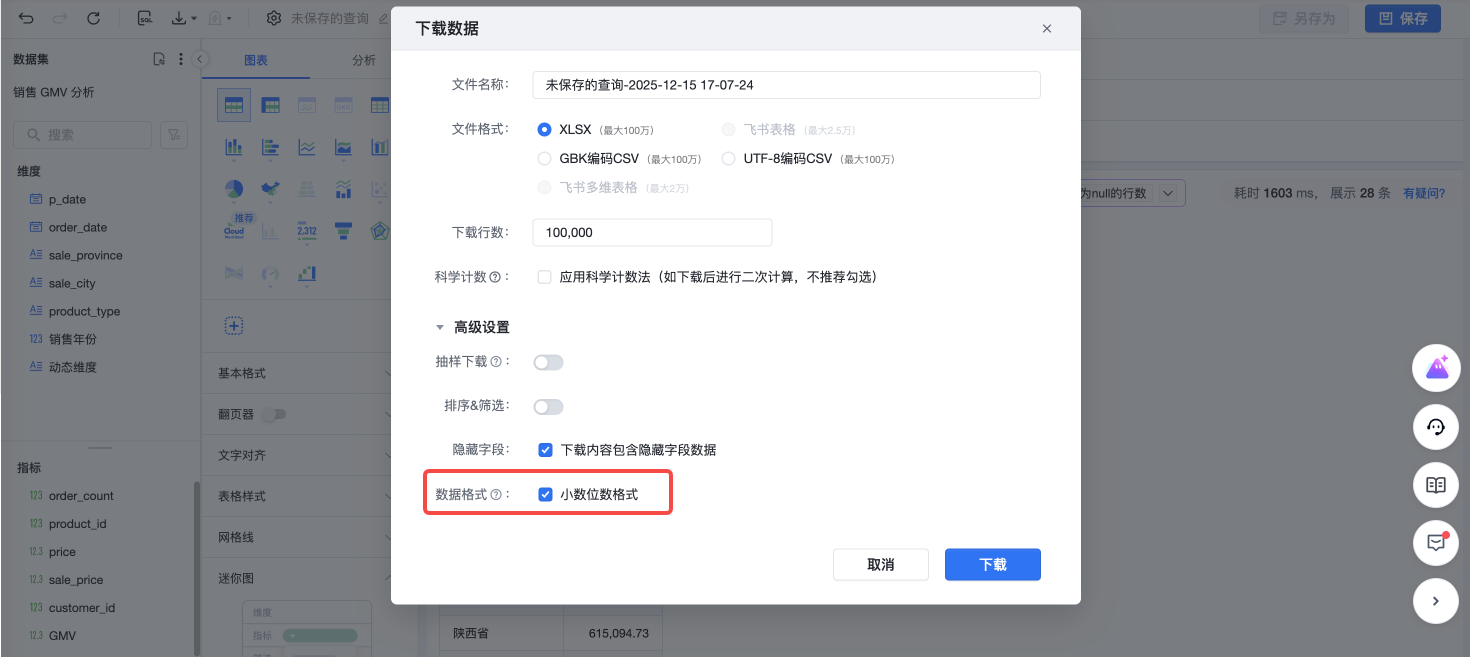Screen dimensions: 1470x657
Task: Click the 下载 button
Action: pyautogui.click(x=992, y=565)
